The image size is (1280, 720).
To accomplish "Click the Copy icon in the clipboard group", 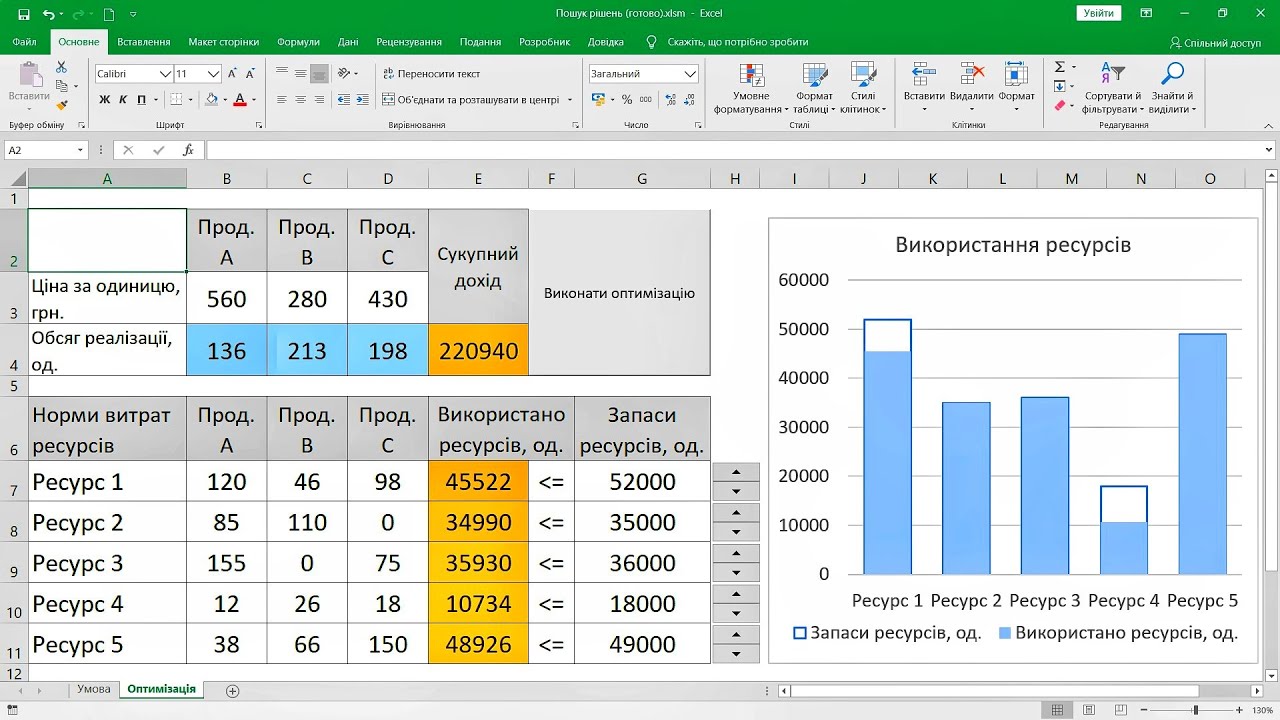I will 61,86.
